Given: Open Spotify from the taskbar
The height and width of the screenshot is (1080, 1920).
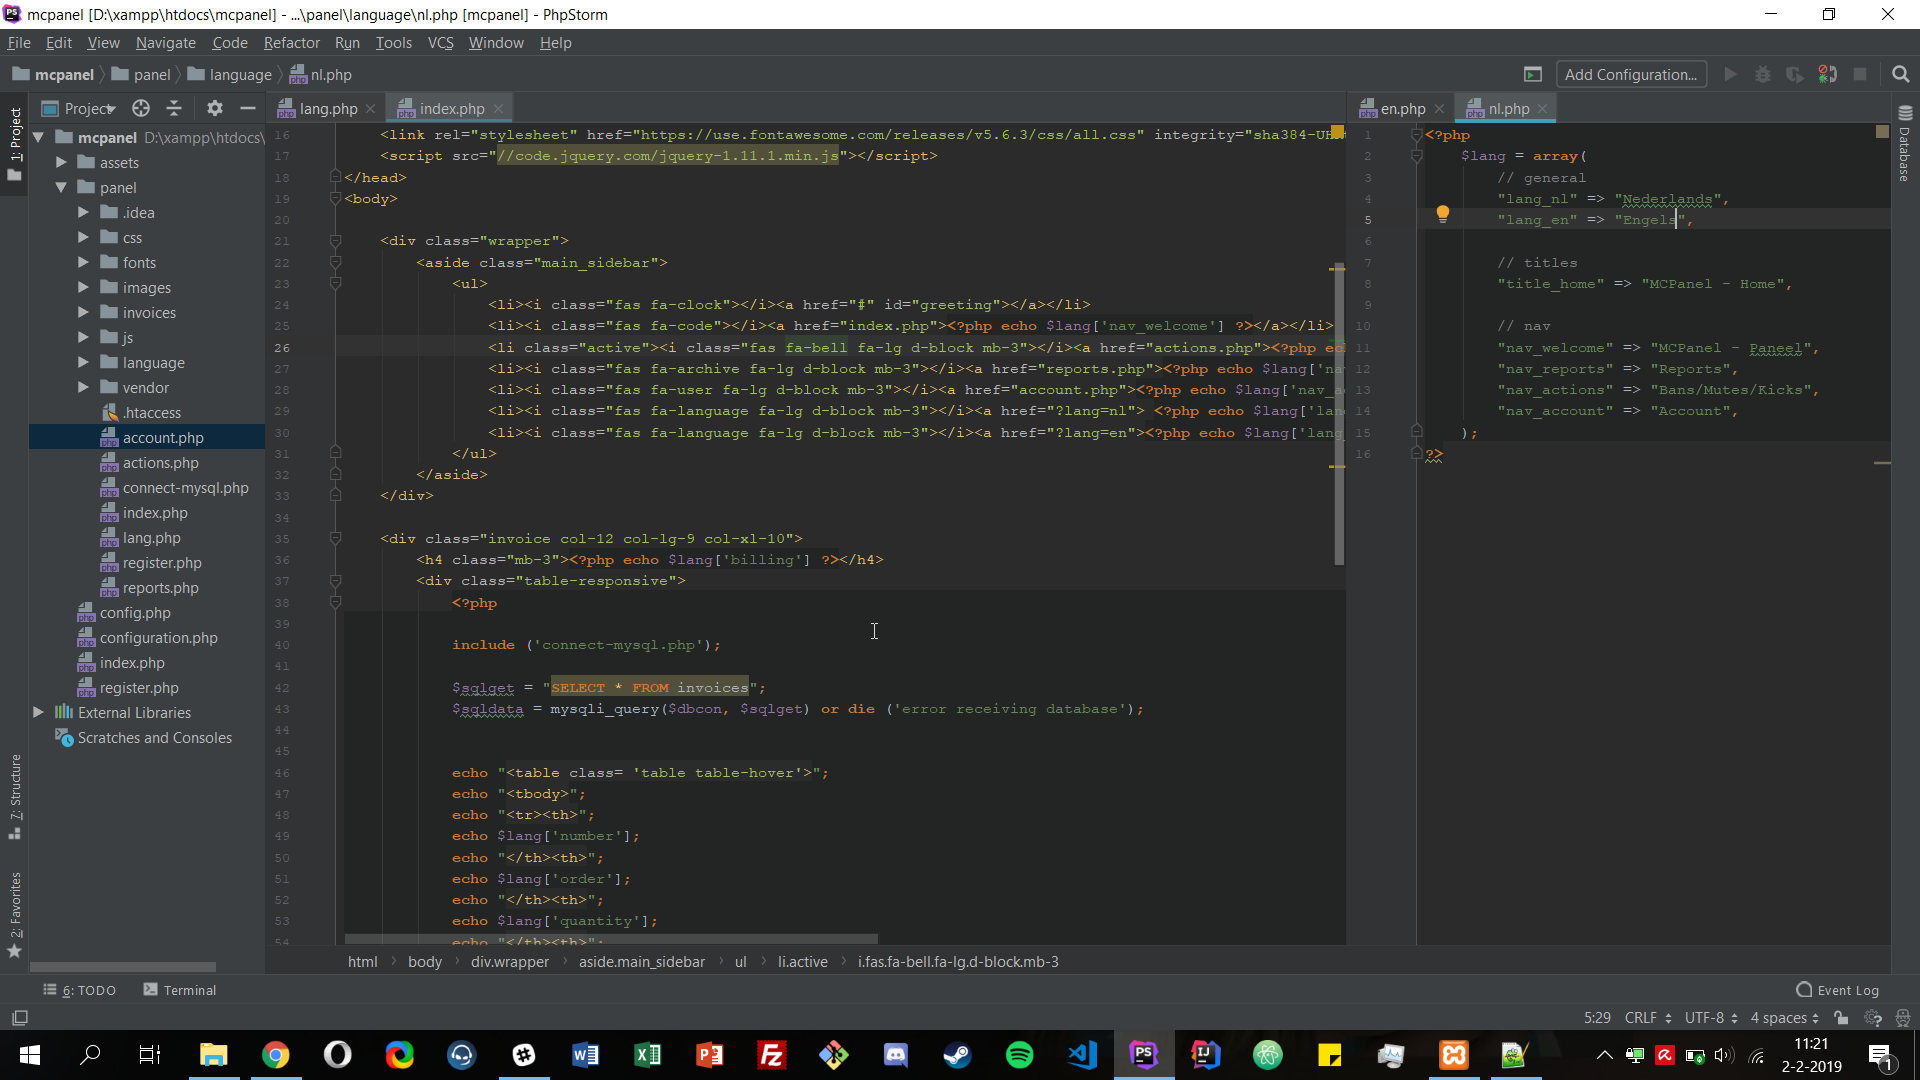Looking at the screenshot, I should point(1019,1055).
